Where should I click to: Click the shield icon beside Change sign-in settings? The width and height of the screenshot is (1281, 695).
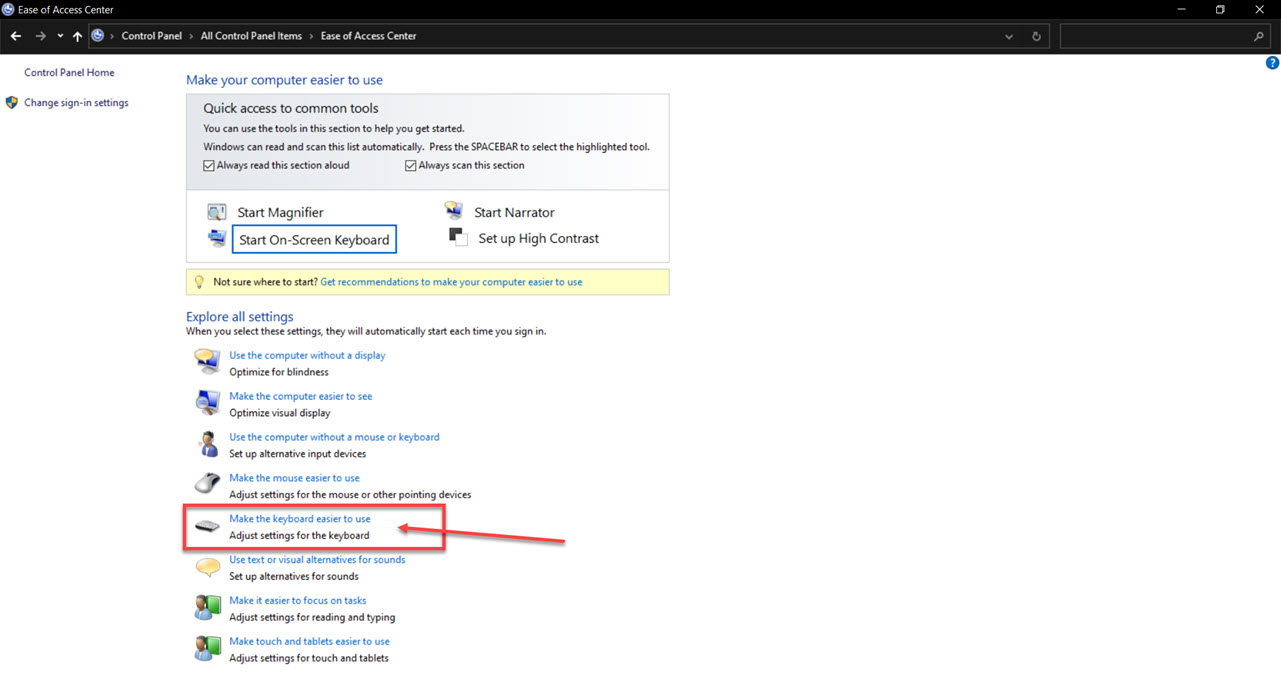(12, 102)
